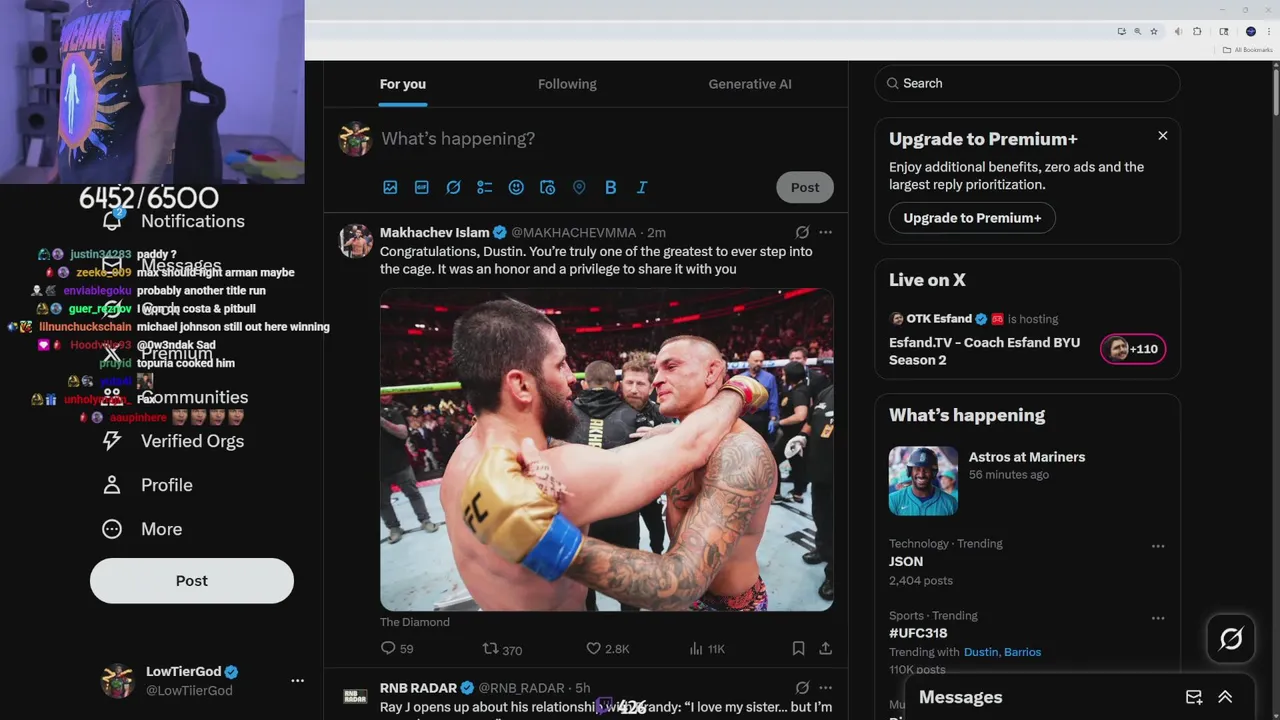Open the Makhachev and Dustin embrace photo
The width and height of the screenshot is (1280, 720).
[607, 450]
